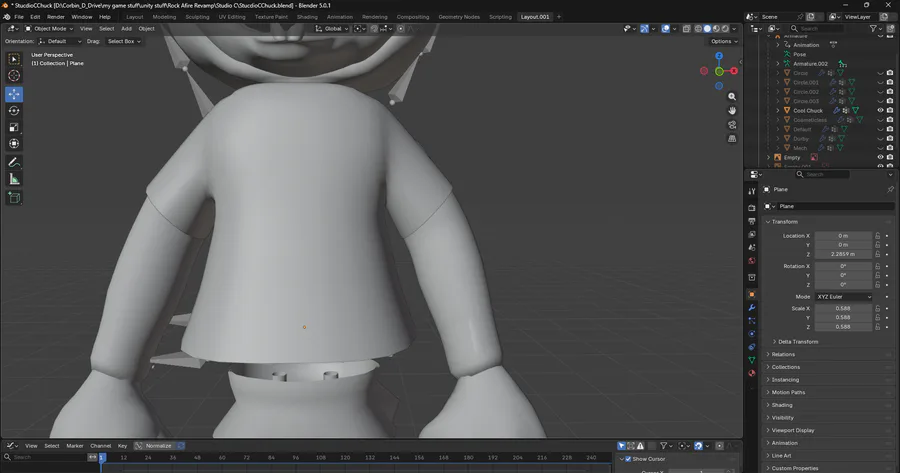
Task: Switch to the Shading workspace tab
Action: pyautogui.click(x=307, y=17)
